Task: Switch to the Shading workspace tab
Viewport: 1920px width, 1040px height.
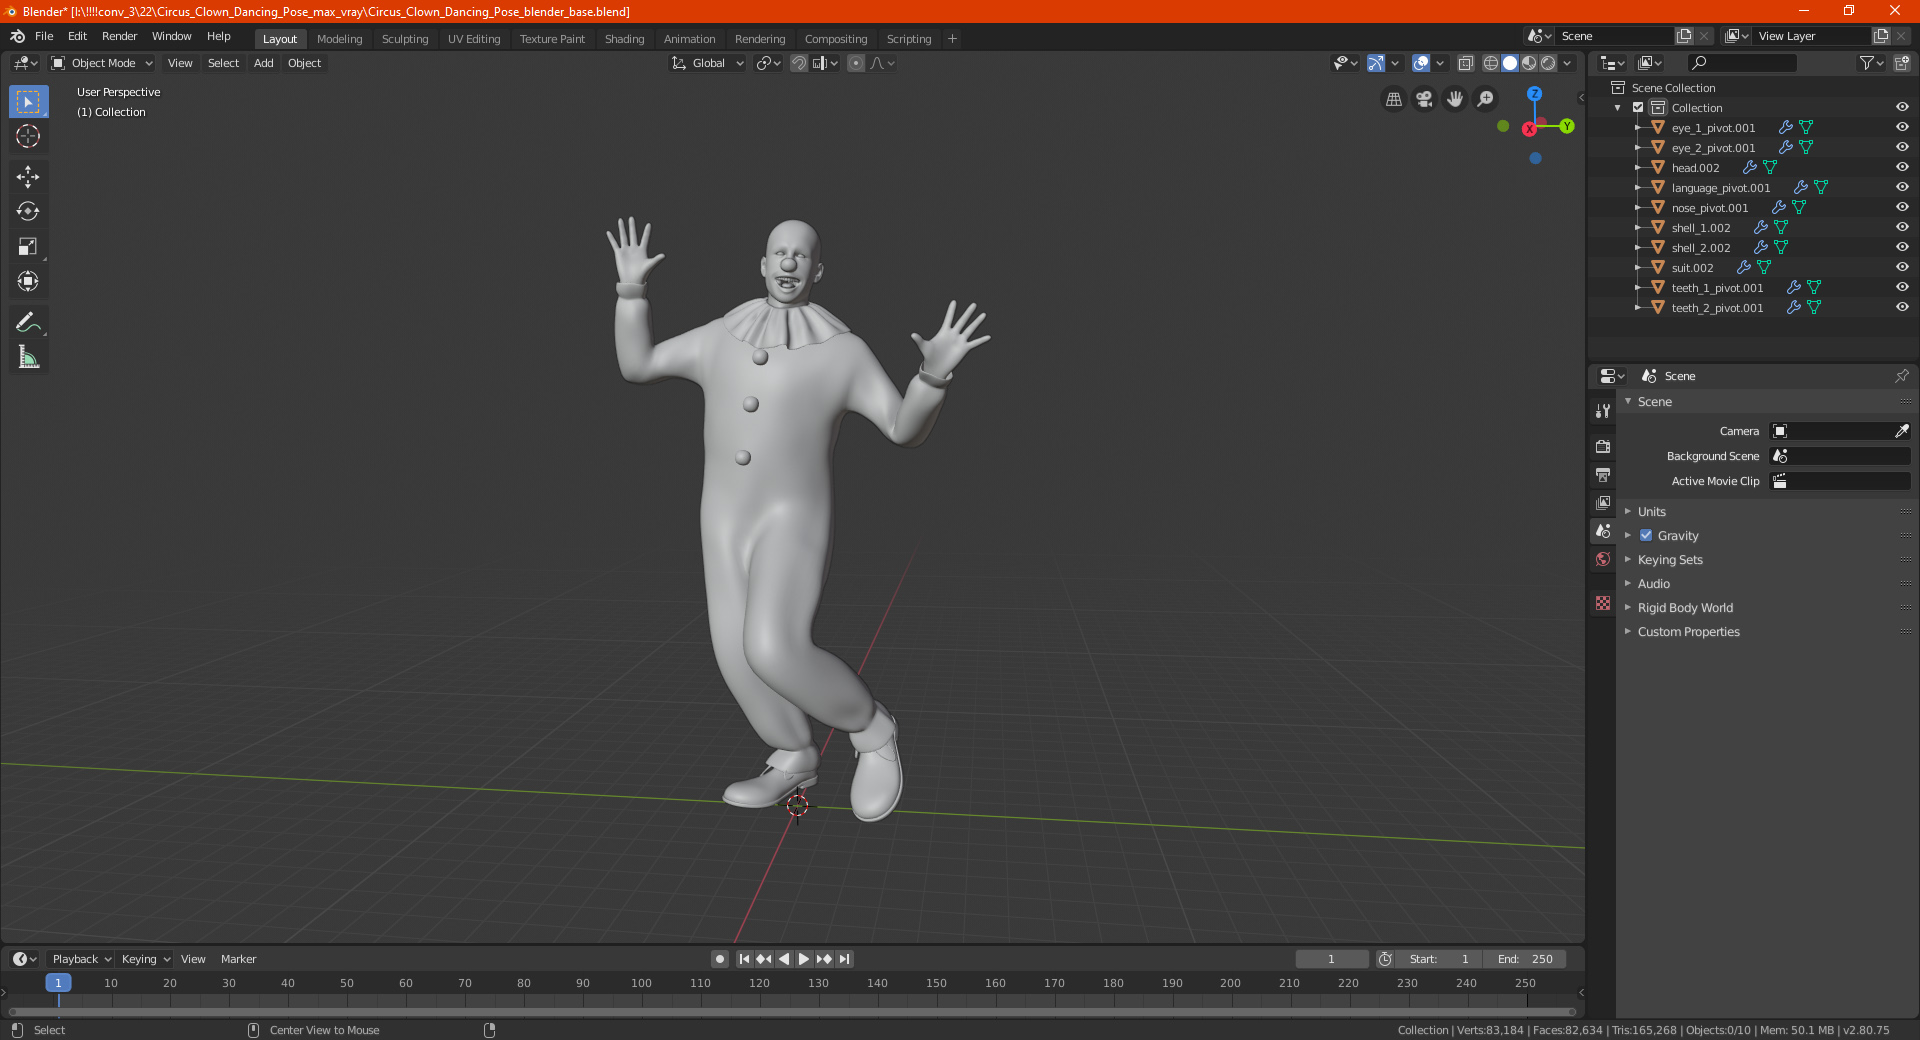Action: click(x=625, y=39)
